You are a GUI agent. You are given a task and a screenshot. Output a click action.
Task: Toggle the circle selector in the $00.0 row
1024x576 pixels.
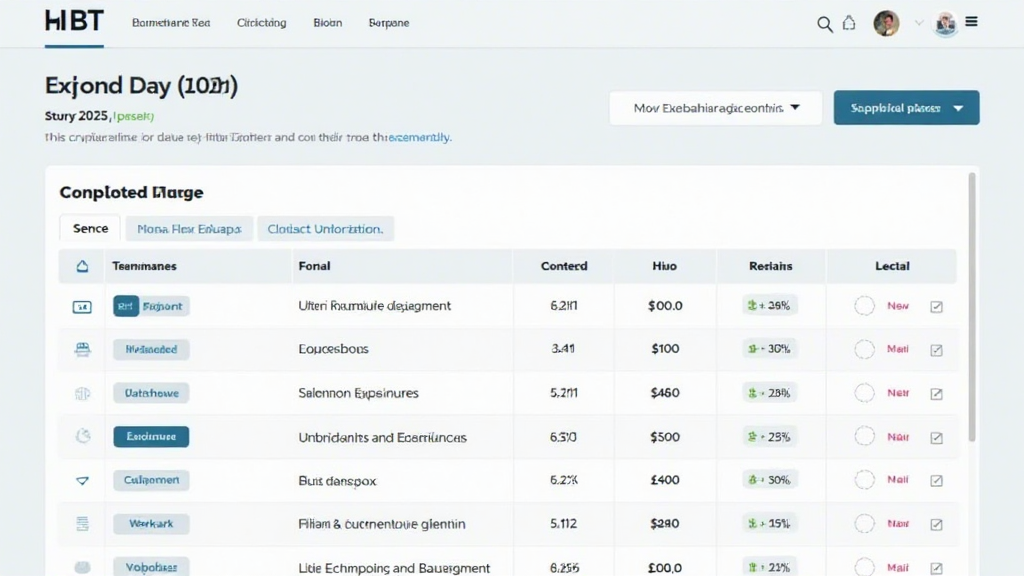865,306
